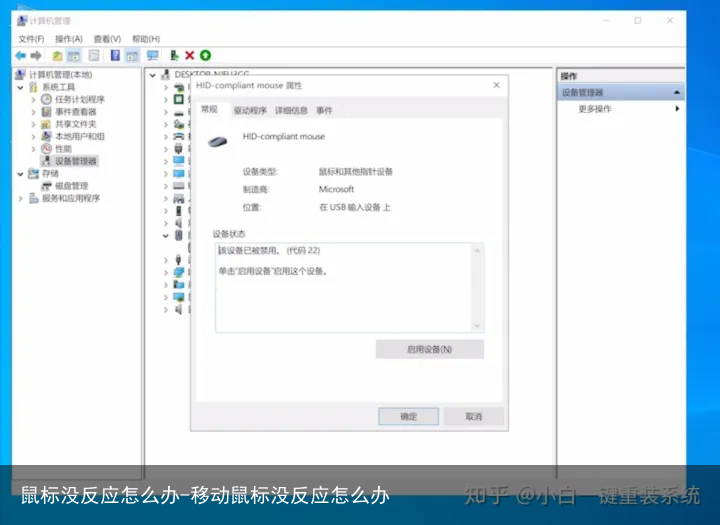Click the mouse device picture in properties dialog

coord(218,142)
